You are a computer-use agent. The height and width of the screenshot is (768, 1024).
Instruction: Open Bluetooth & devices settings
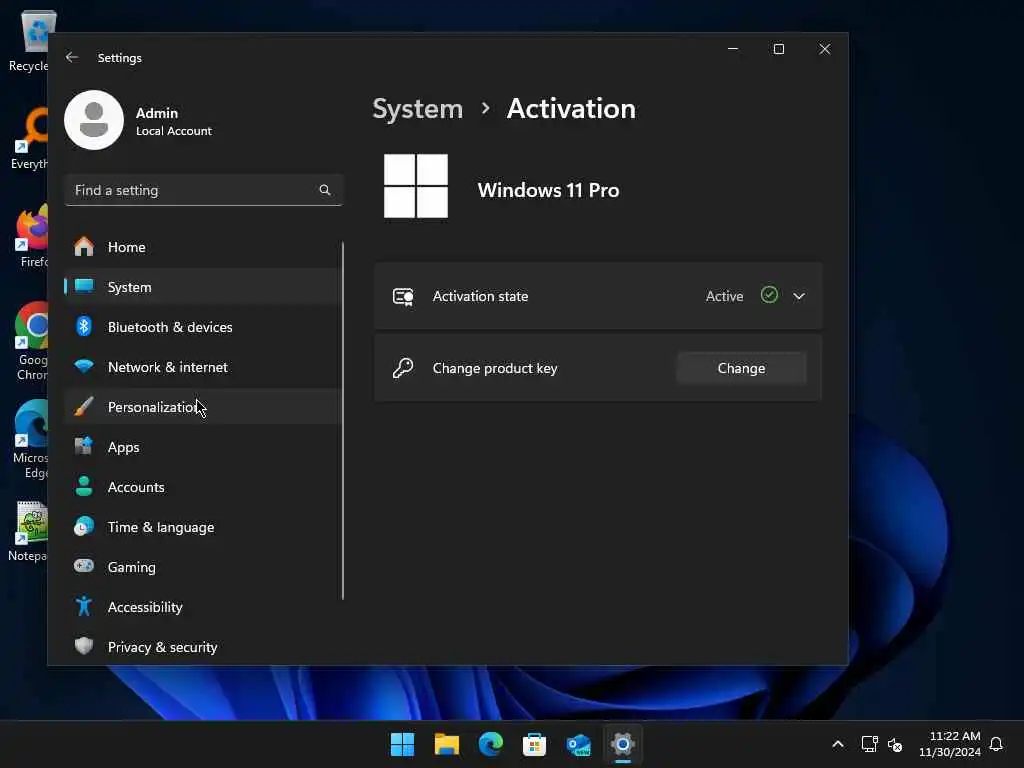(203, 327)
